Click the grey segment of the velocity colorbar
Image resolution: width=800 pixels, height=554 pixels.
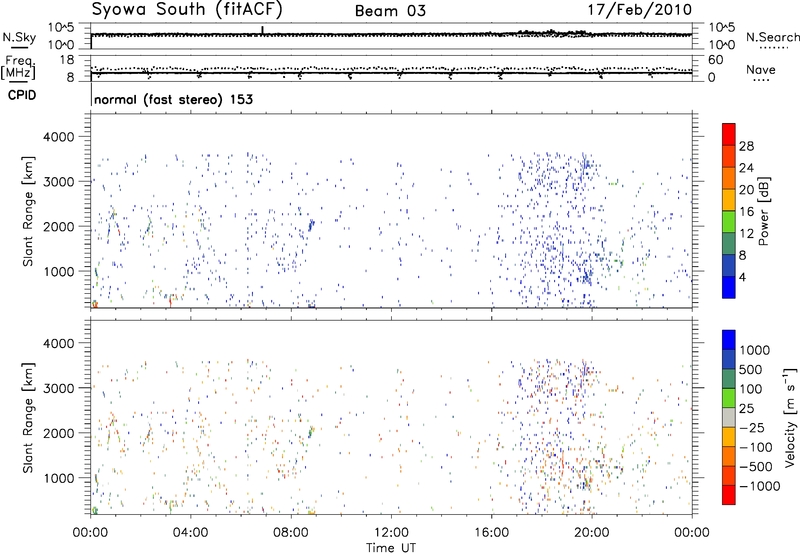[x=729, y=417]
